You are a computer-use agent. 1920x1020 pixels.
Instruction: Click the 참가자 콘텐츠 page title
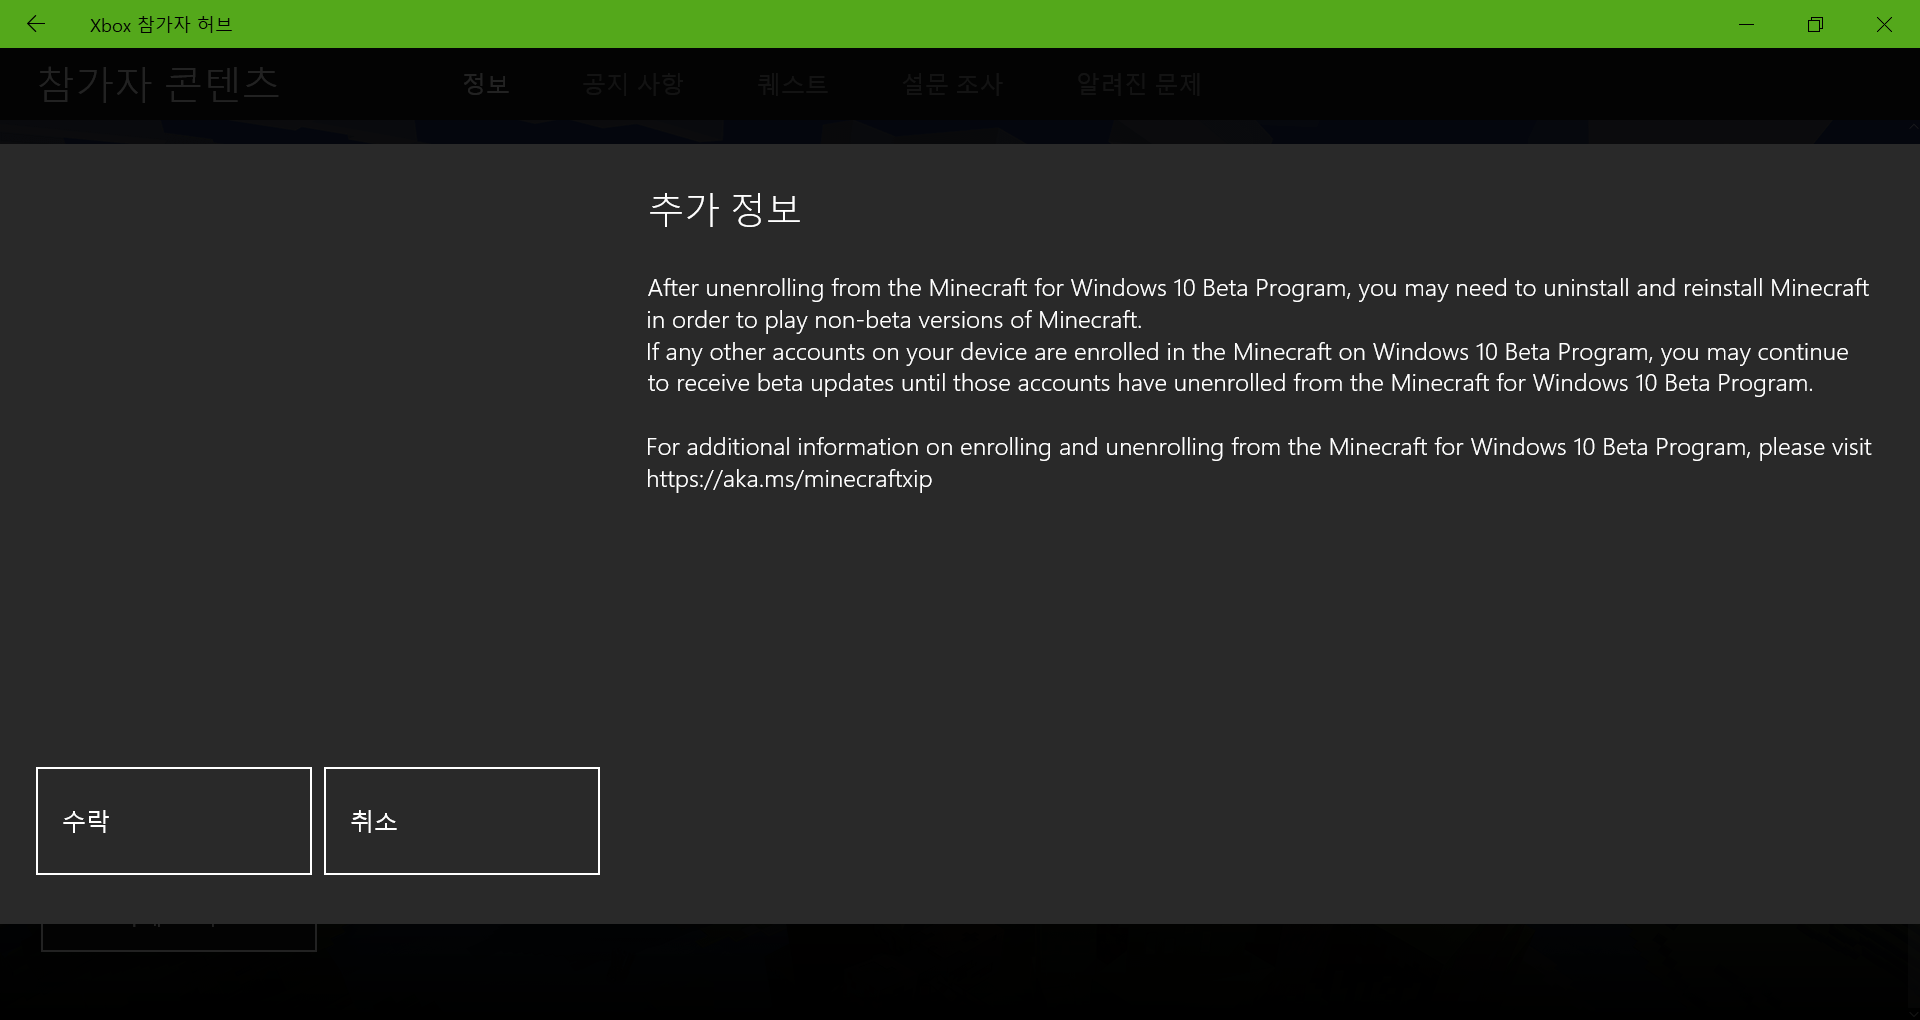[x=159, y=84]
